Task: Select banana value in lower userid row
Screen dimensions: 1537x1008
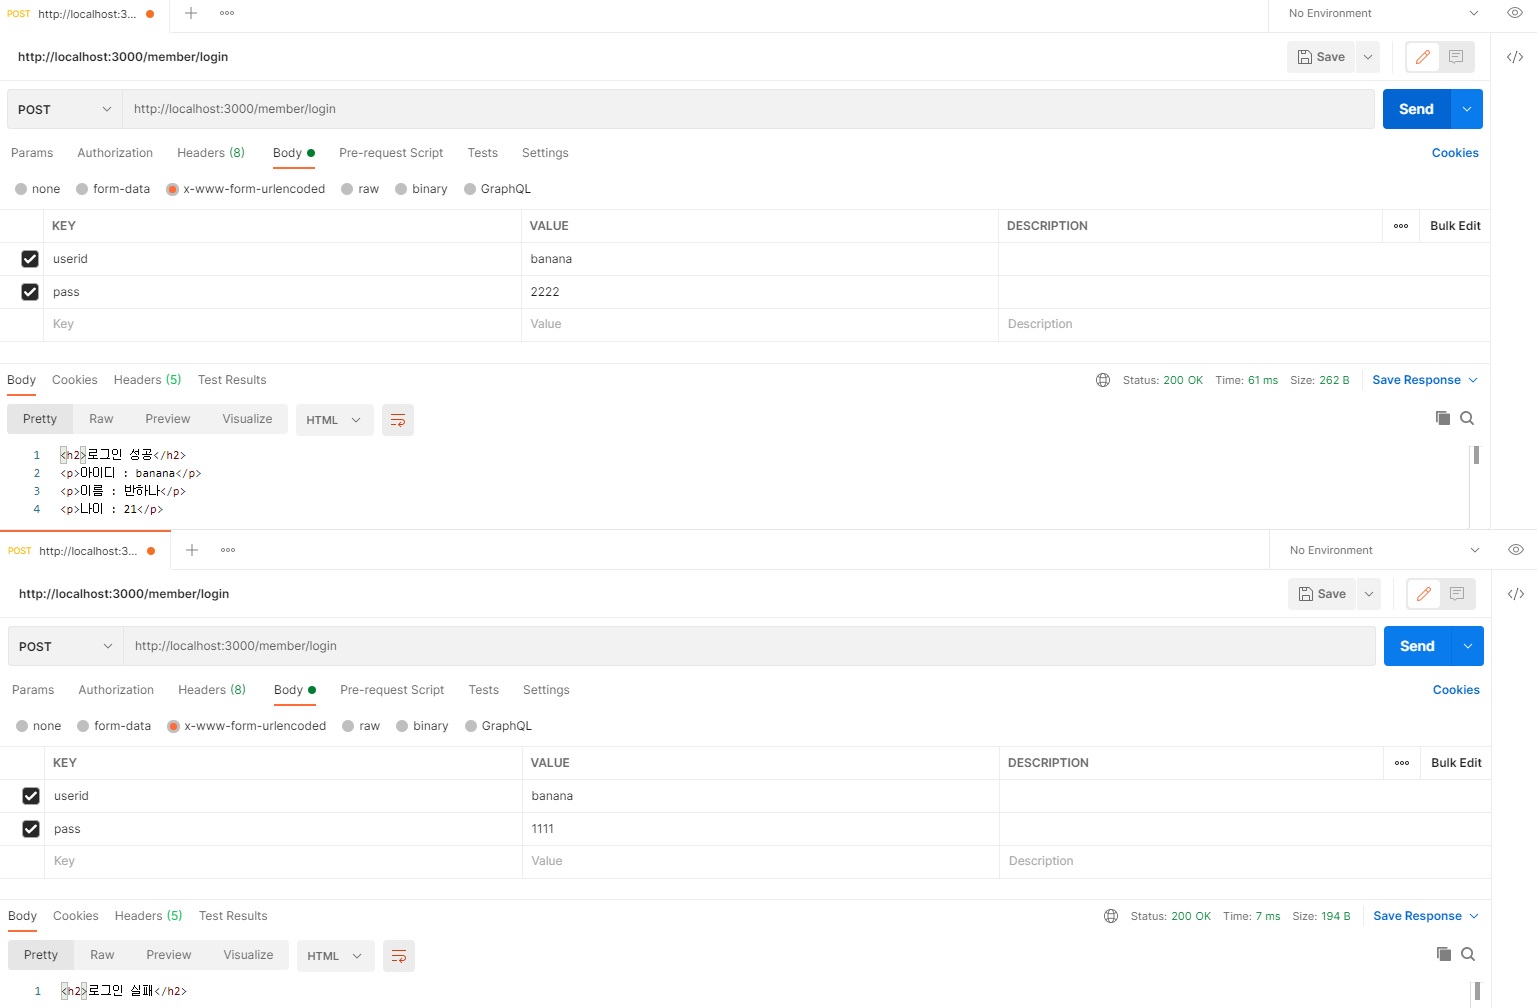Action: click(552, 796)
